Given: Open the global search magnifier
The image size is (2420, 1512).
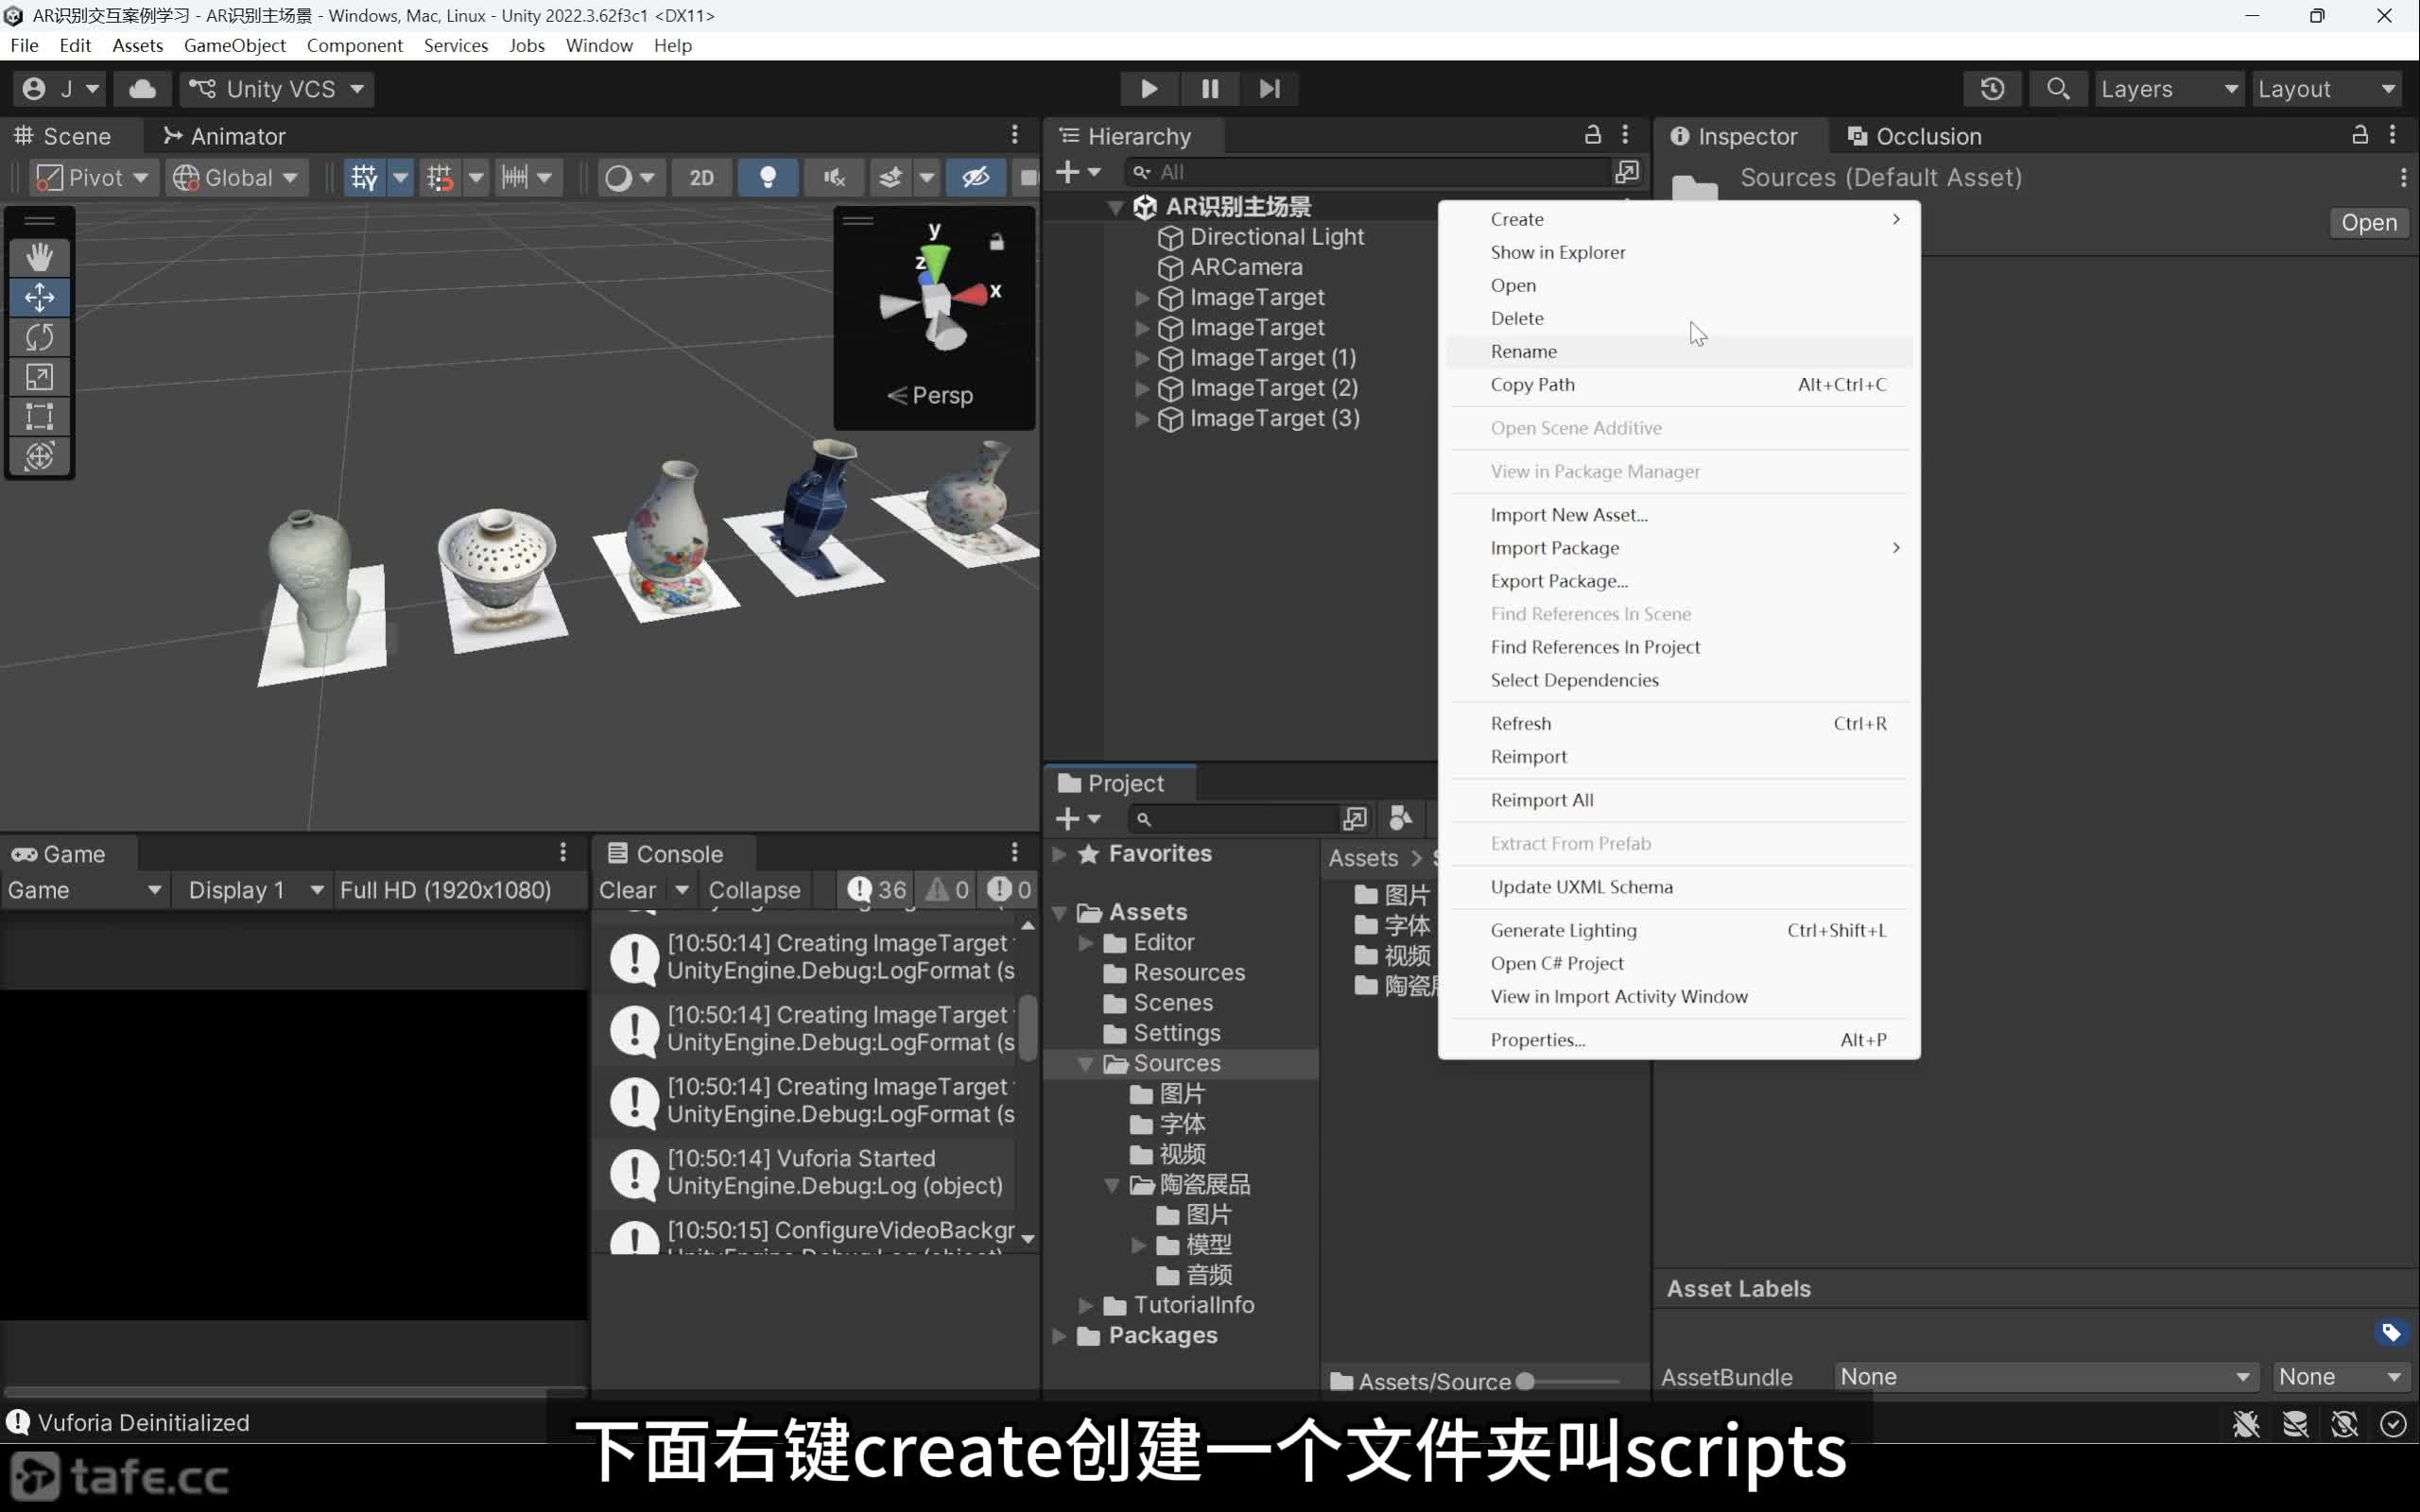Looking at the screenshot, I should coord(2058,89).
